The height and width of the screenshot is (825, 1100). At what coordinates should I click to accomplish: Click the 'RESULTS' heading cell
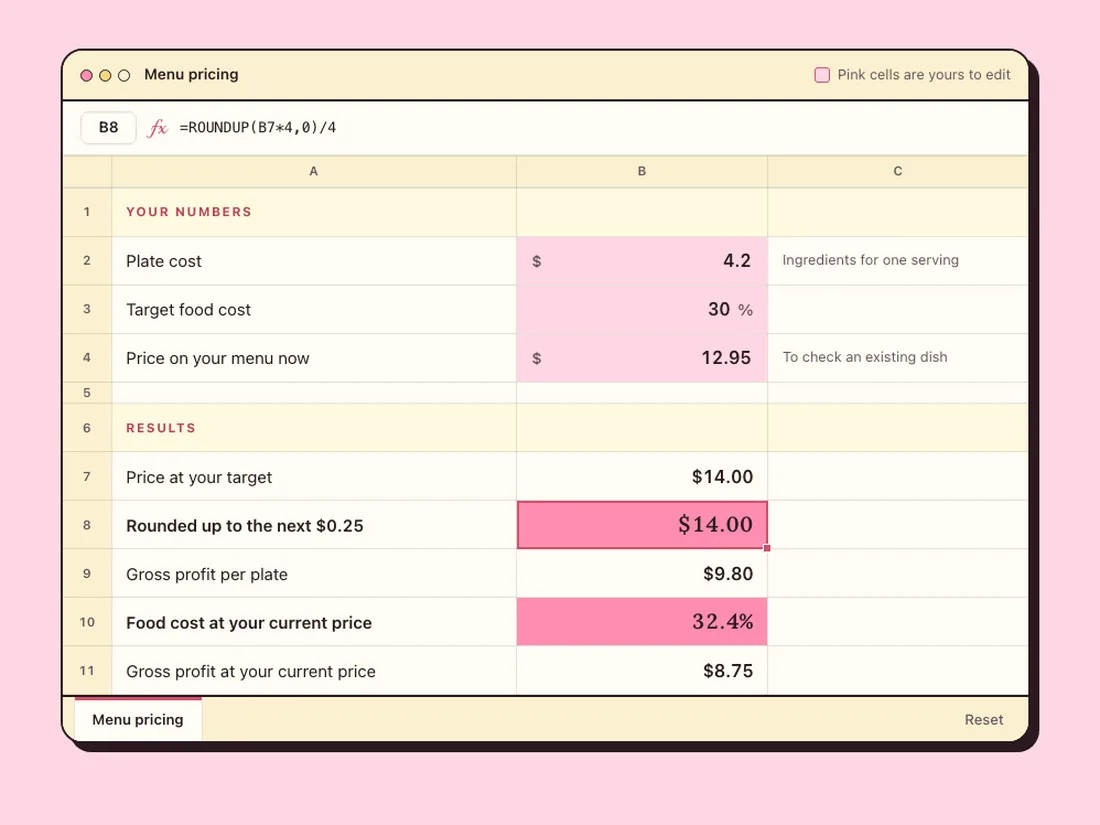pos(314,428)
